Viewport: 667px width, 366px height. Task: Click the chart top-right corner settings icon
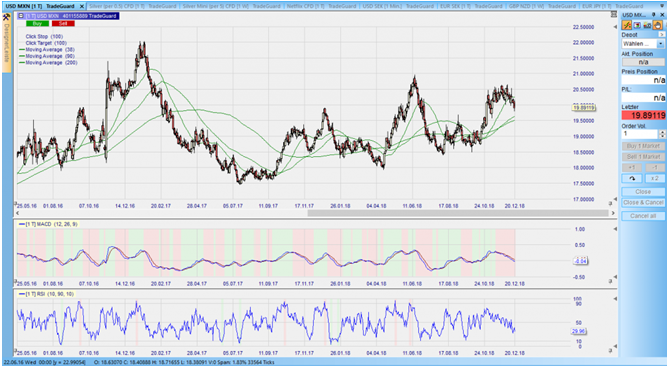pos(613,14)
